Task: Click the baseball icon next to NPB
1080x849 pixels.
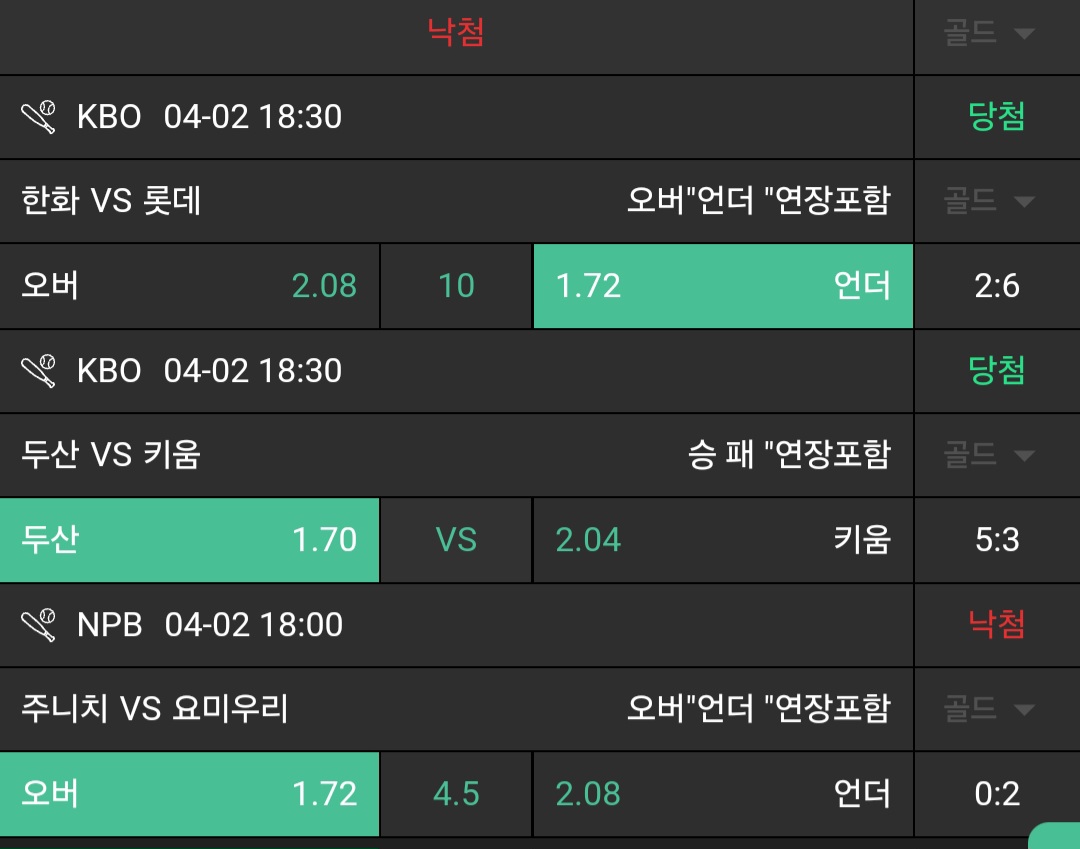Action: click(39, 626)
